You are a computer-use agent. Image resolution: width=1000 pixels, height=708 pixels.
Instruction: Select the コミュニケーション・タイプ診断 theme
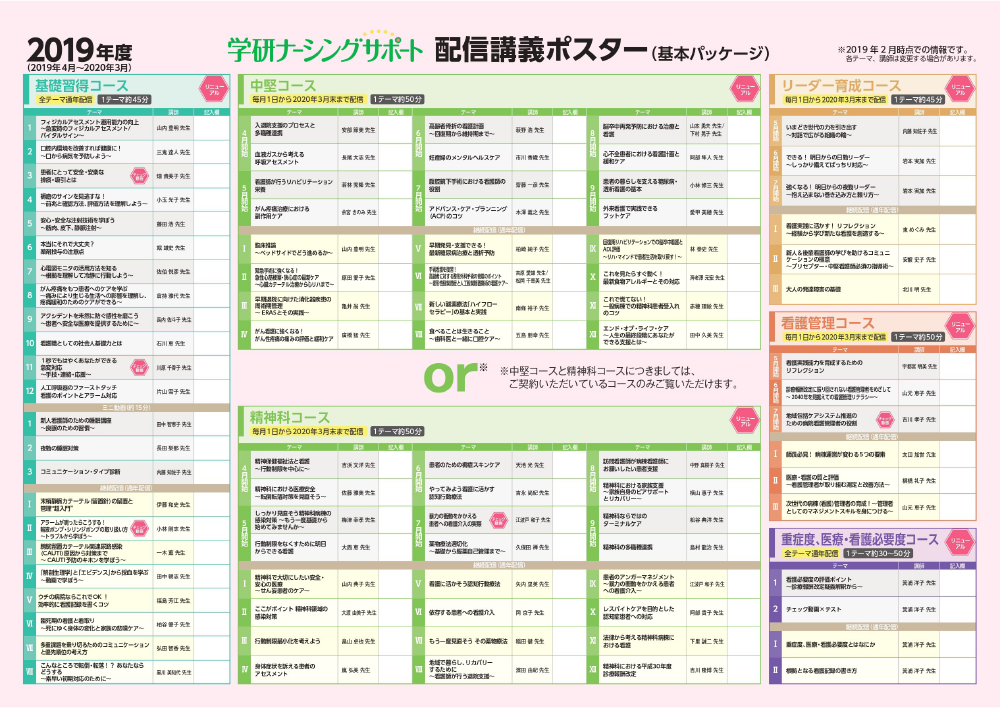pyautogui.click(x=80, y=472)
